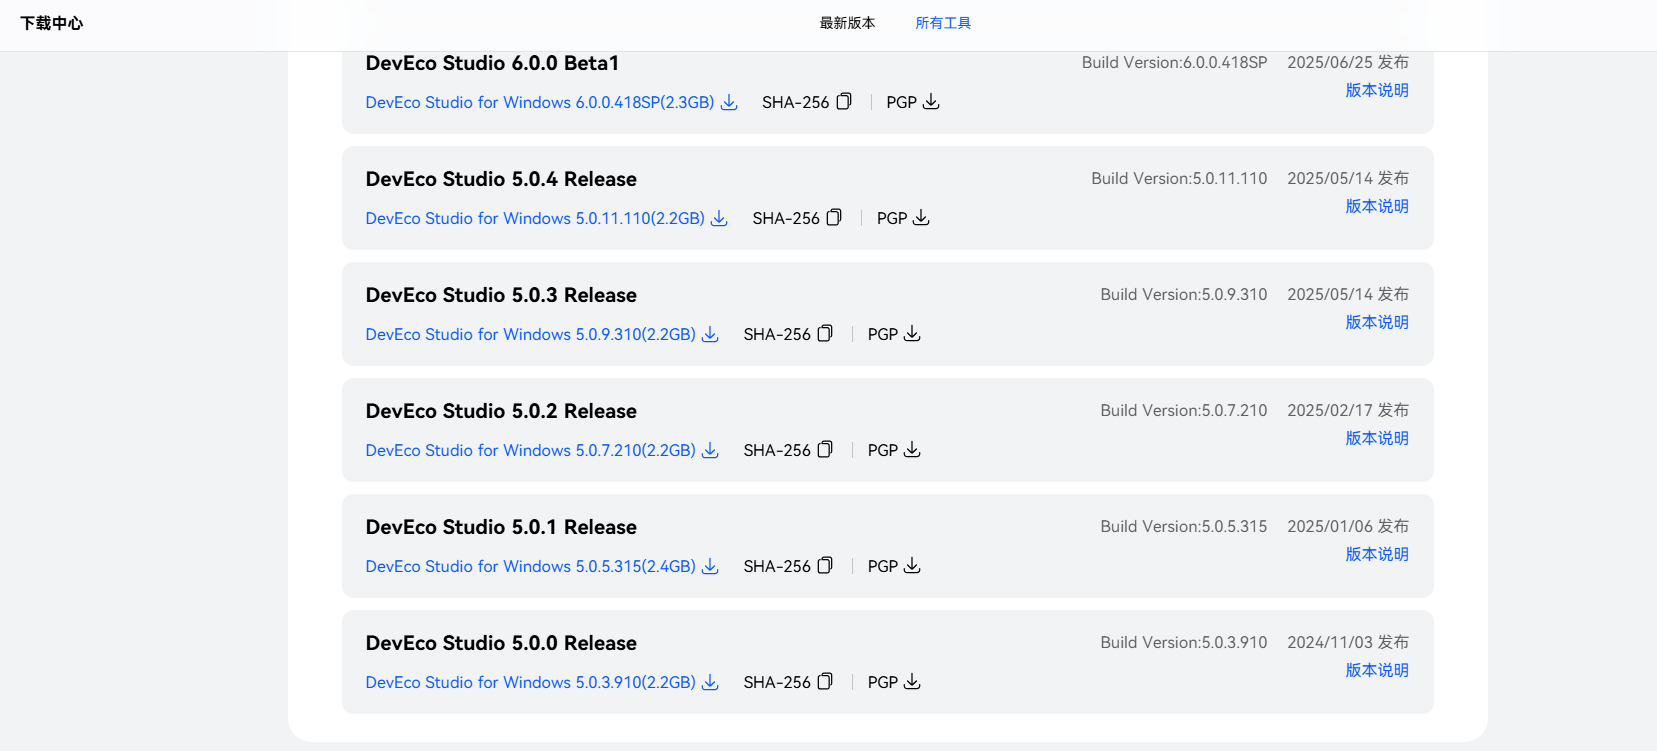Copy SHA-256 for DevEco Studio 5.0.2 Release
This screenshot has width=1657, height=751.
[825, 450]
